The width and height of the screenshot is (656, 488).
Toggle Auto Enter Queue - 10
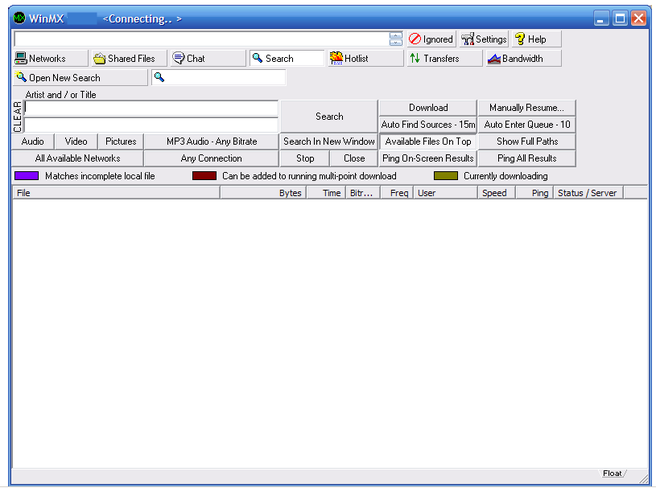click(x=527, y=124)
